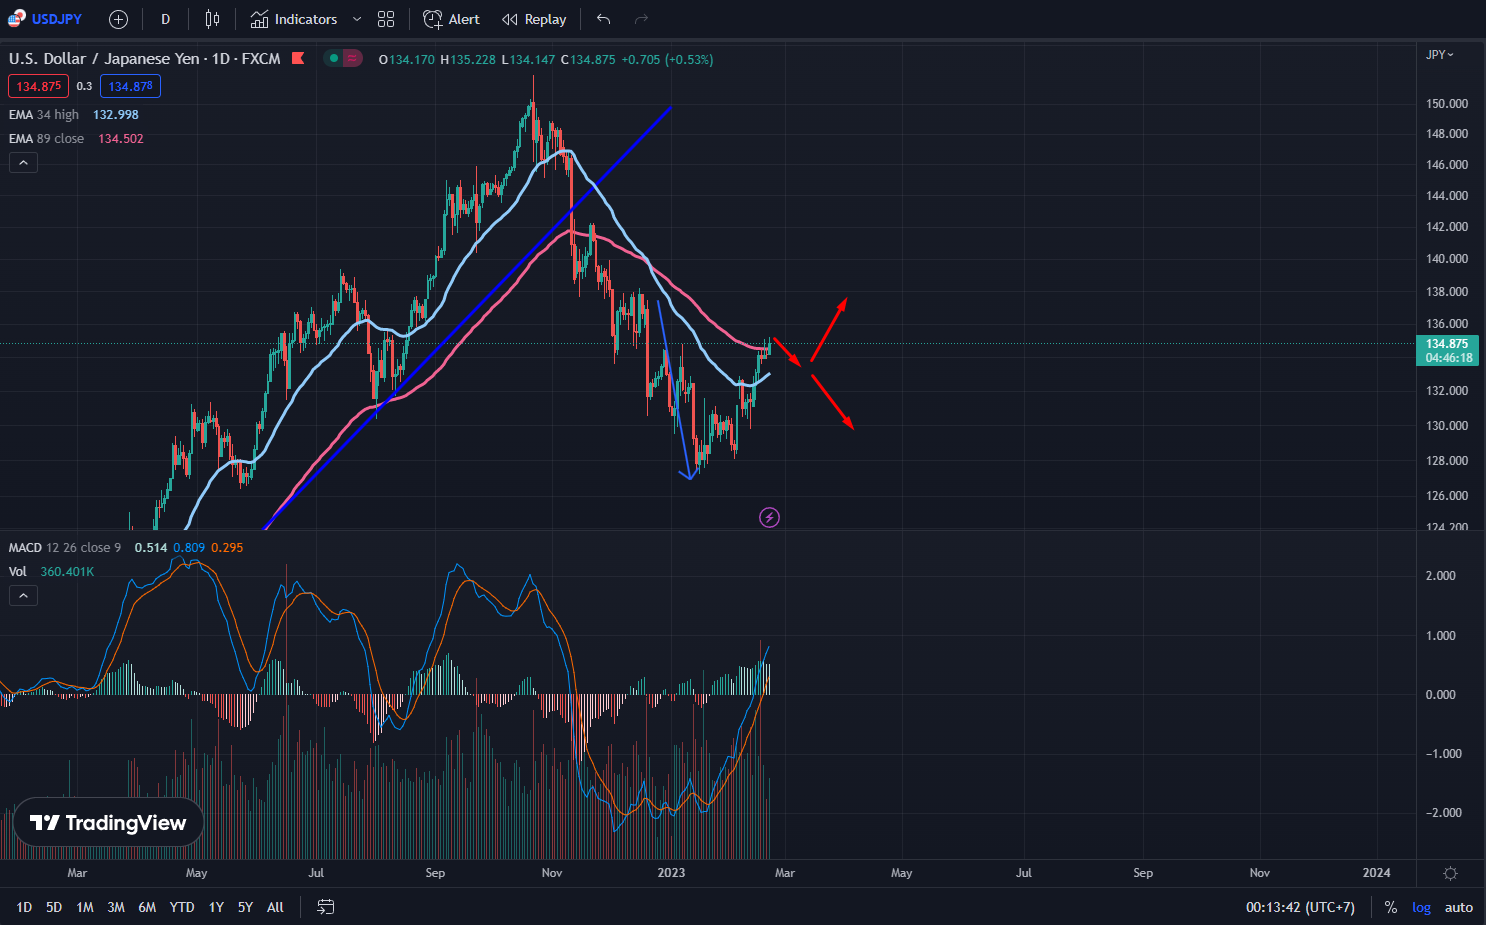Open the candlestick chart style selector

click(x=212, y=19)
